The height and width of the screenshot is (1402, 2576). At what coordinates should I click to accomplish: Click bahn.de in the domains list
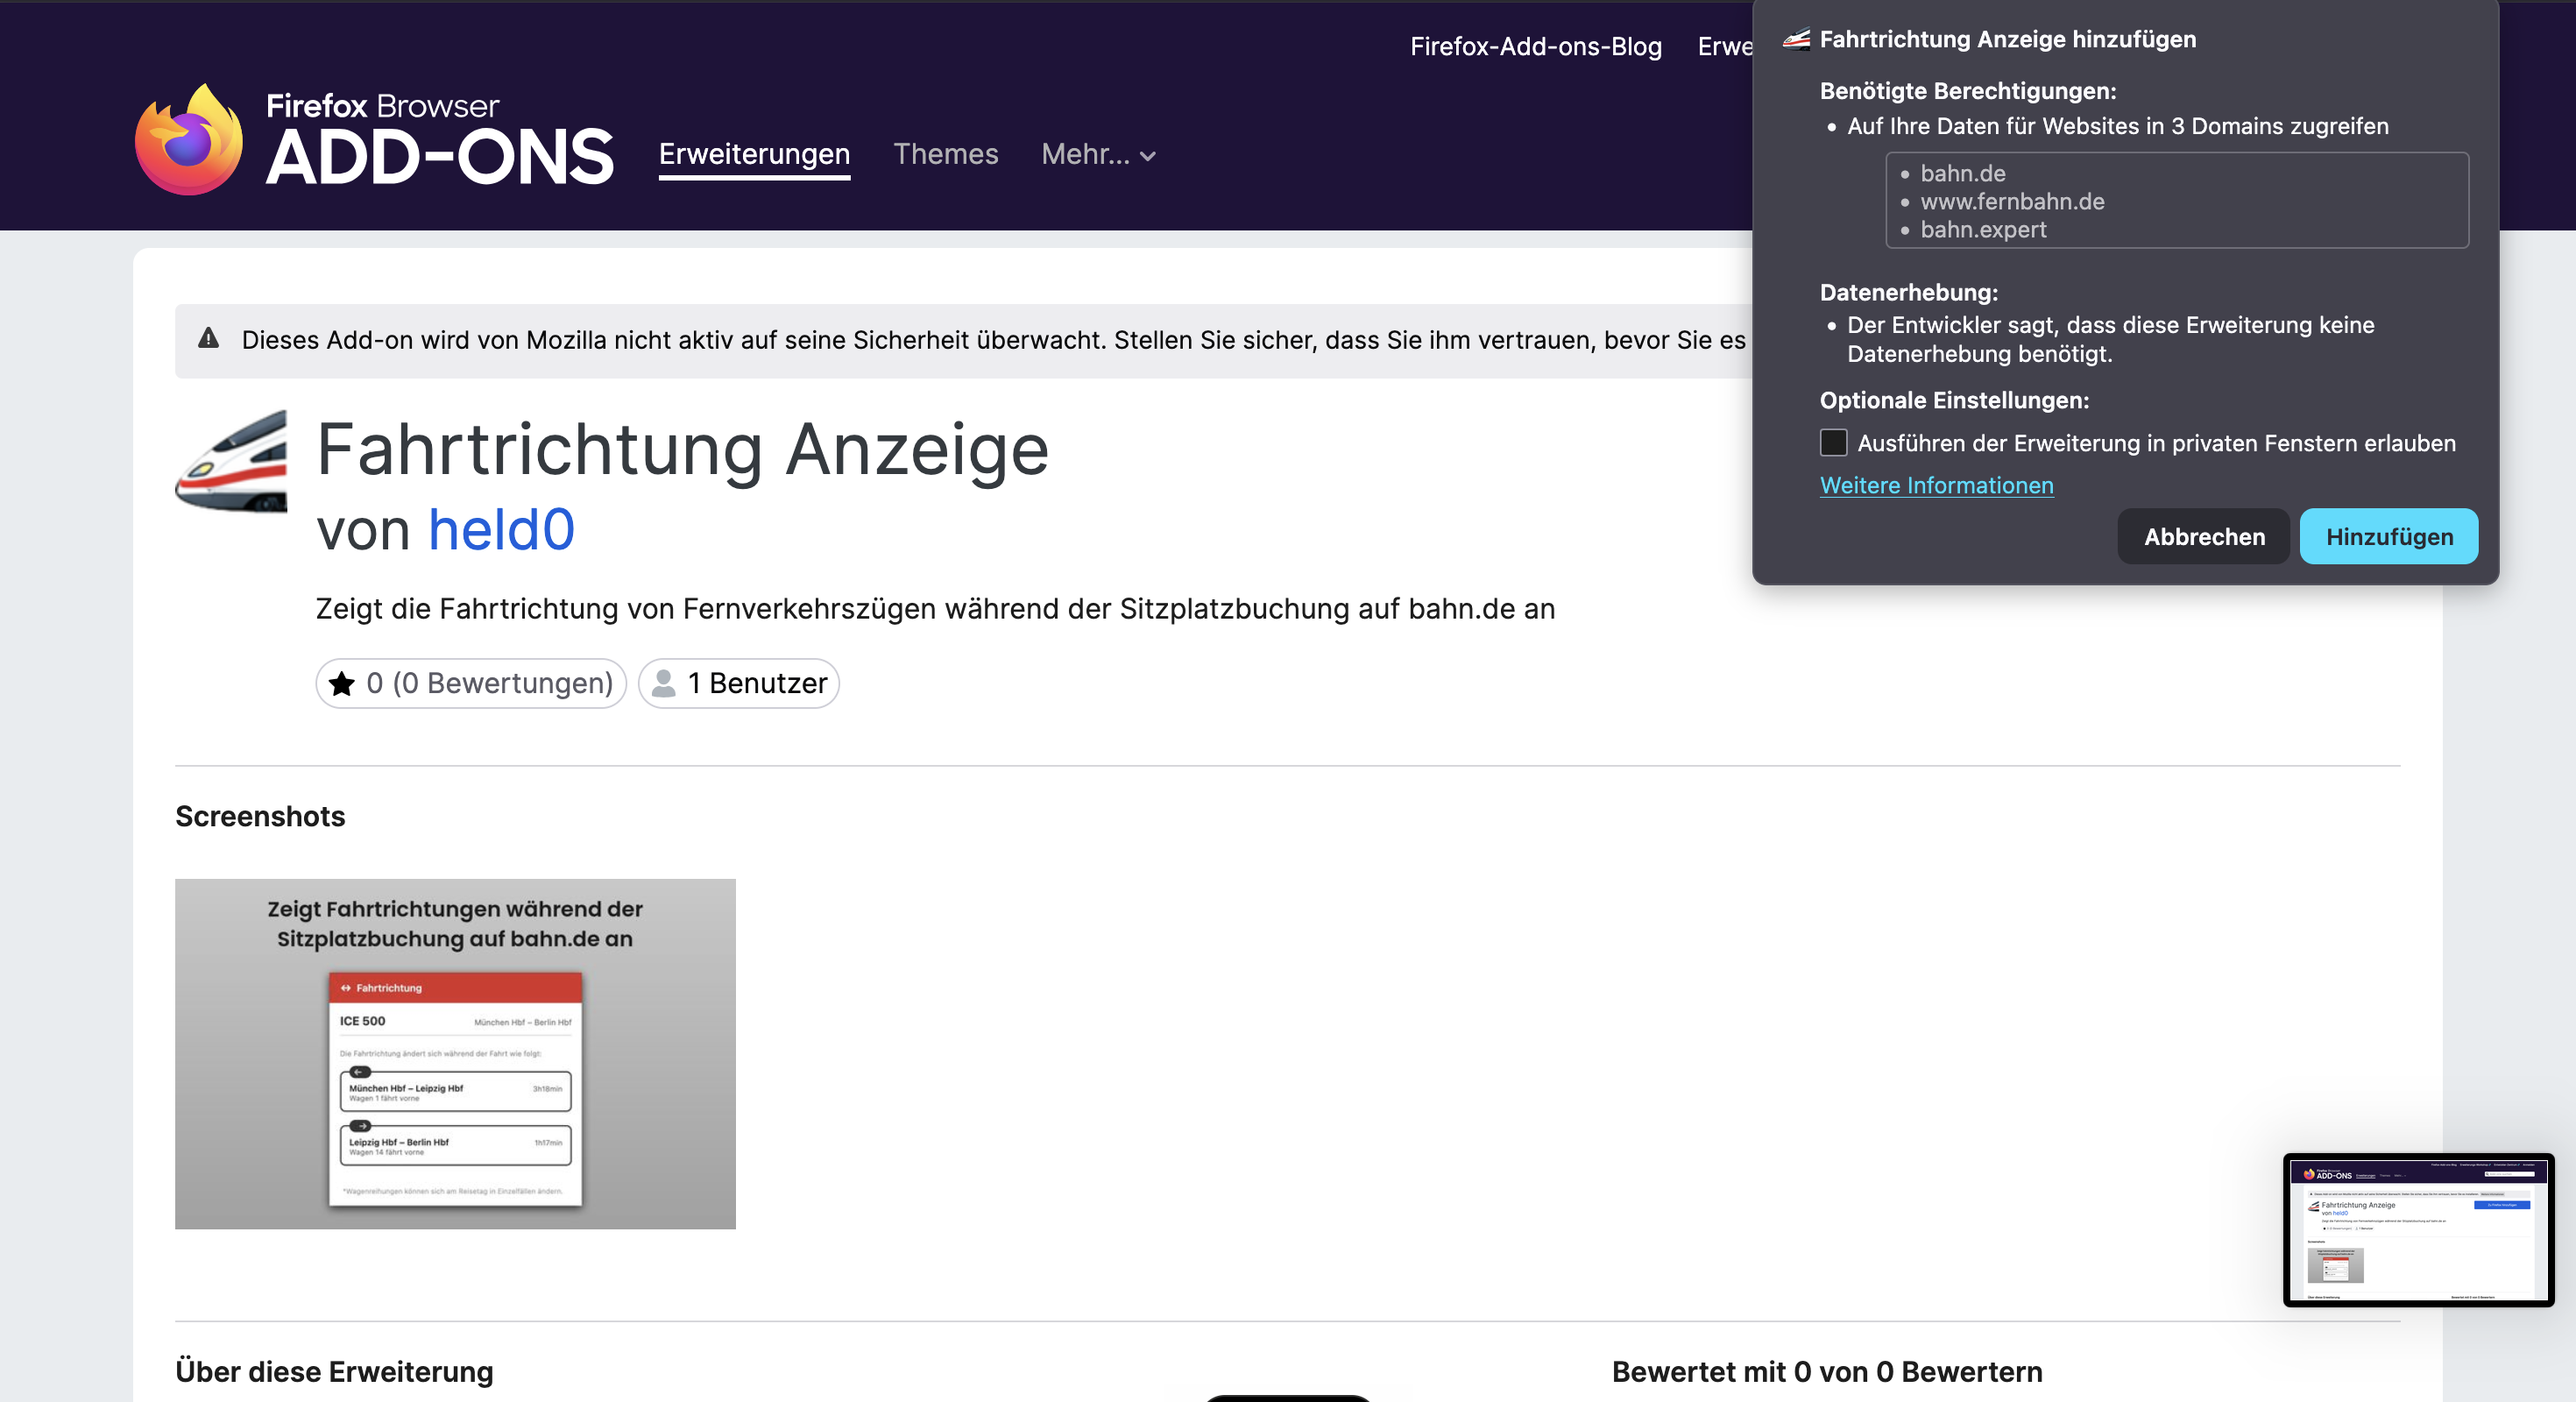(1962, 173)
